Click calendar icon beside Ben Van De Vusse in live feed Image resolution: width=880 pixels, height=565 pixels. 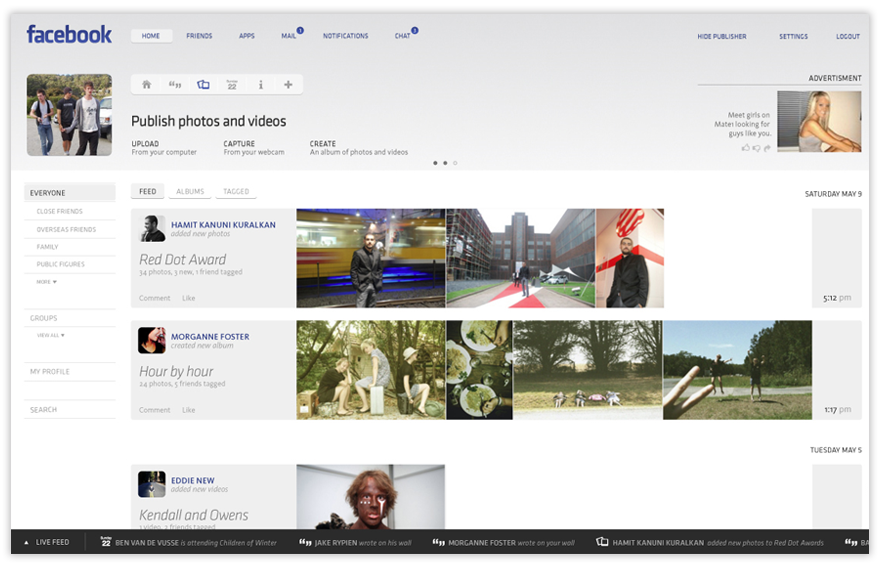106,542
